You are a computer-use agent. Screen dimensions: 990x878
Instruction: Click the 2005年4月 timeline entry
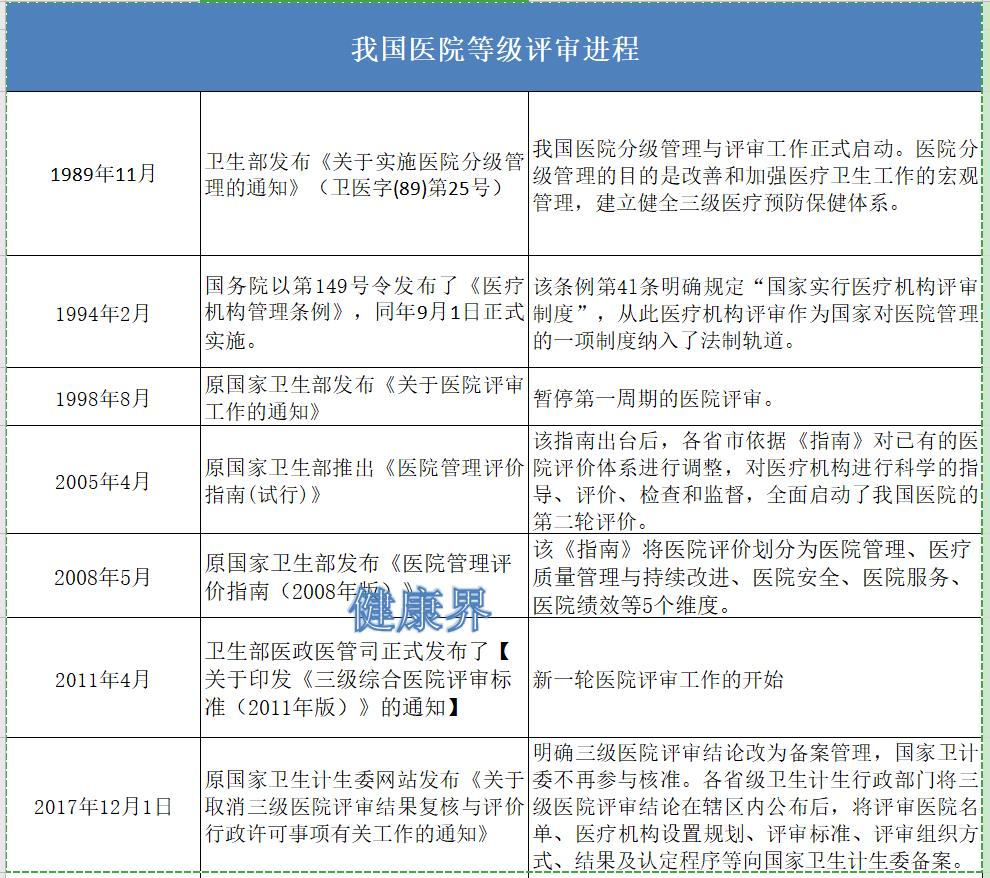[103, 482]
